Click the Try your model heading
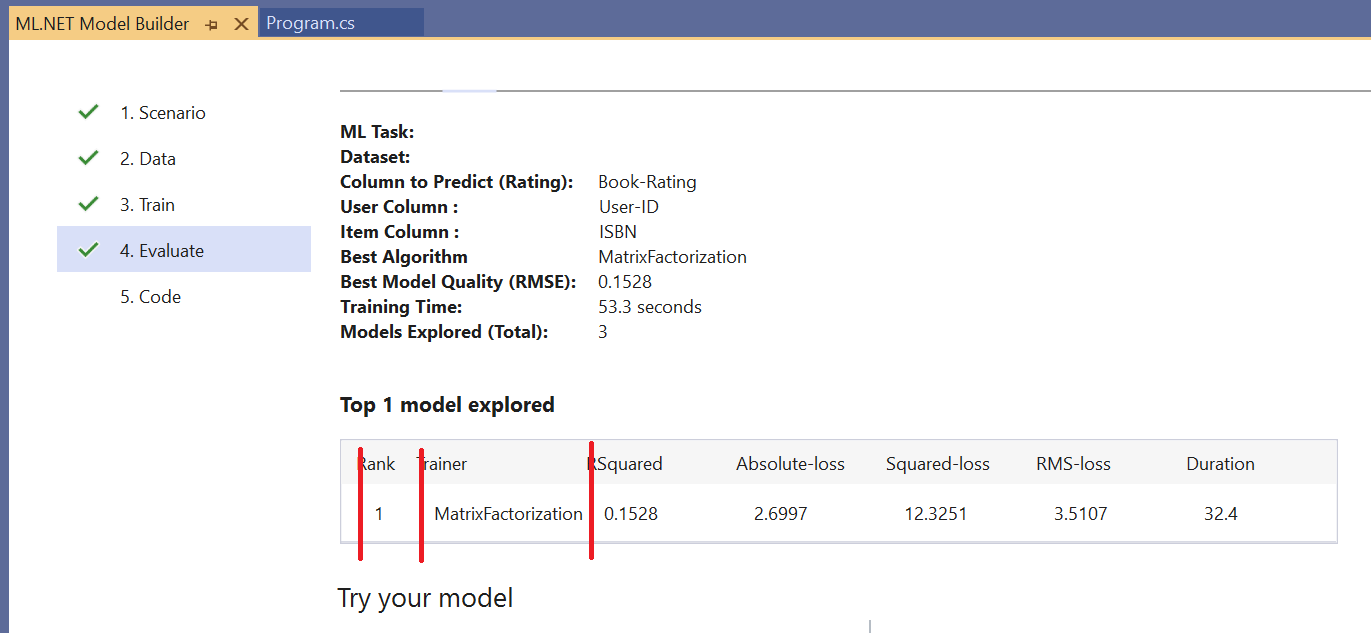The width and height of the screenshot is (1371, 633). coord(425,597)
